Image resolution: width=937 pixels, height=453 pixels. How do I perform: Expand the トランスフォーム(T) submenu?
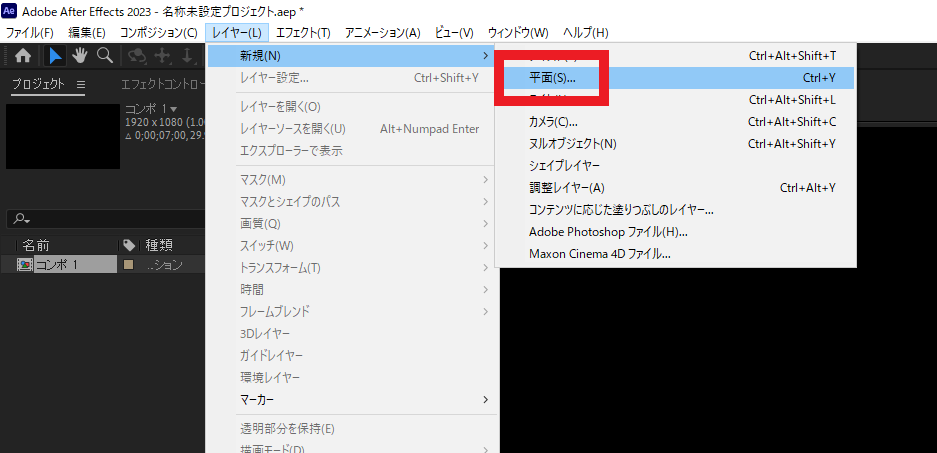click(351, 268)
